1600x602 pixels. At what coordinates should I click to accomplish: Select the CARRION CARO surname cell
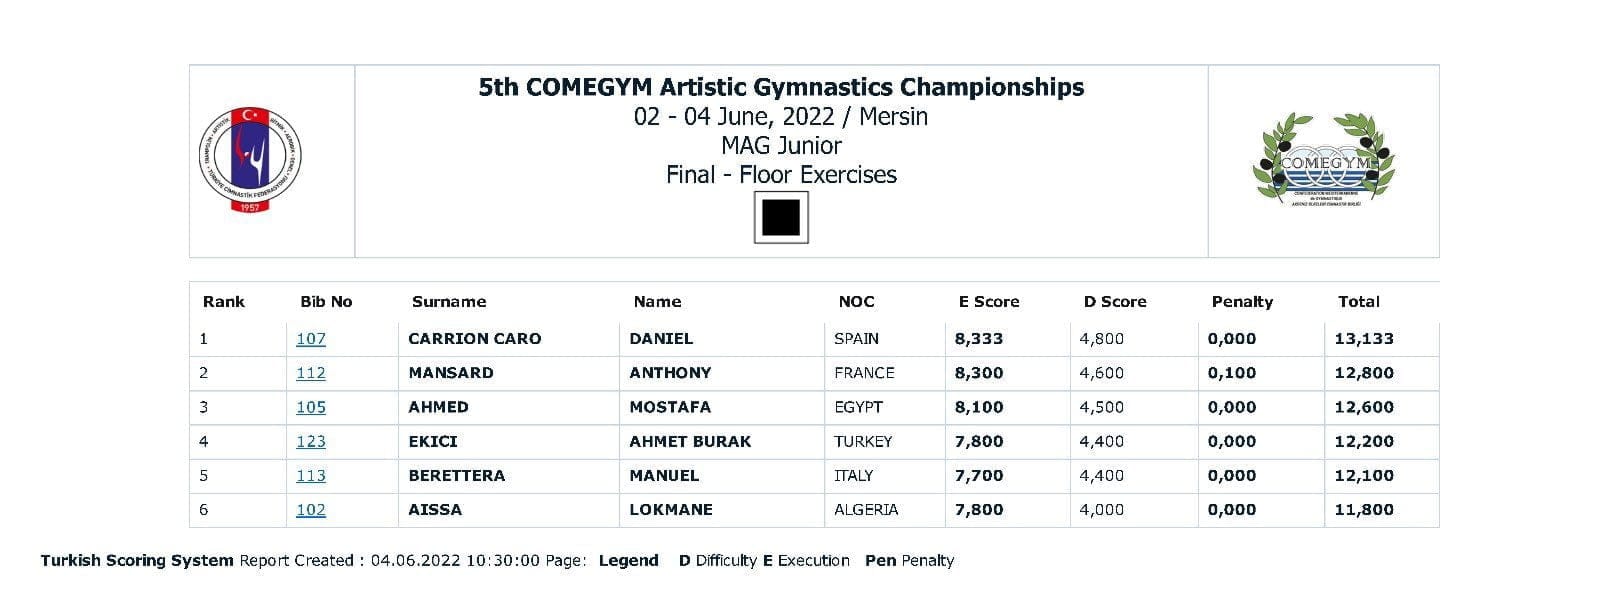point(509,339)
